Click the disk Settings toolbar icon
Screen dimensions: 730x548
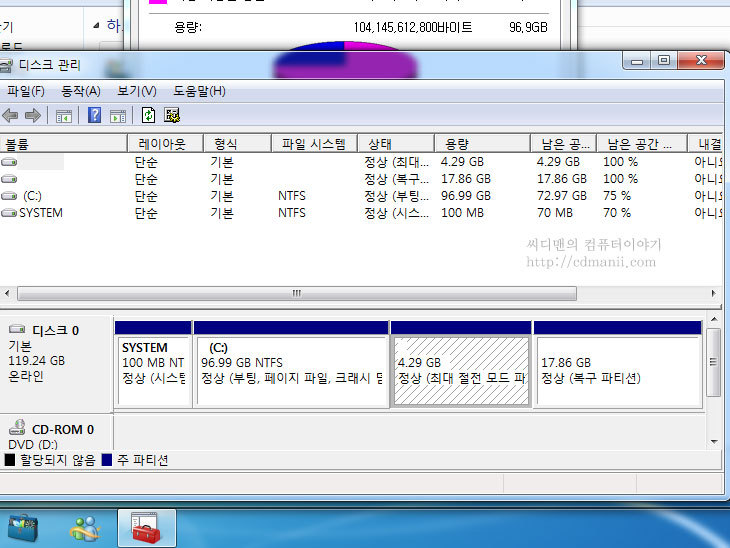click(172, 116)
